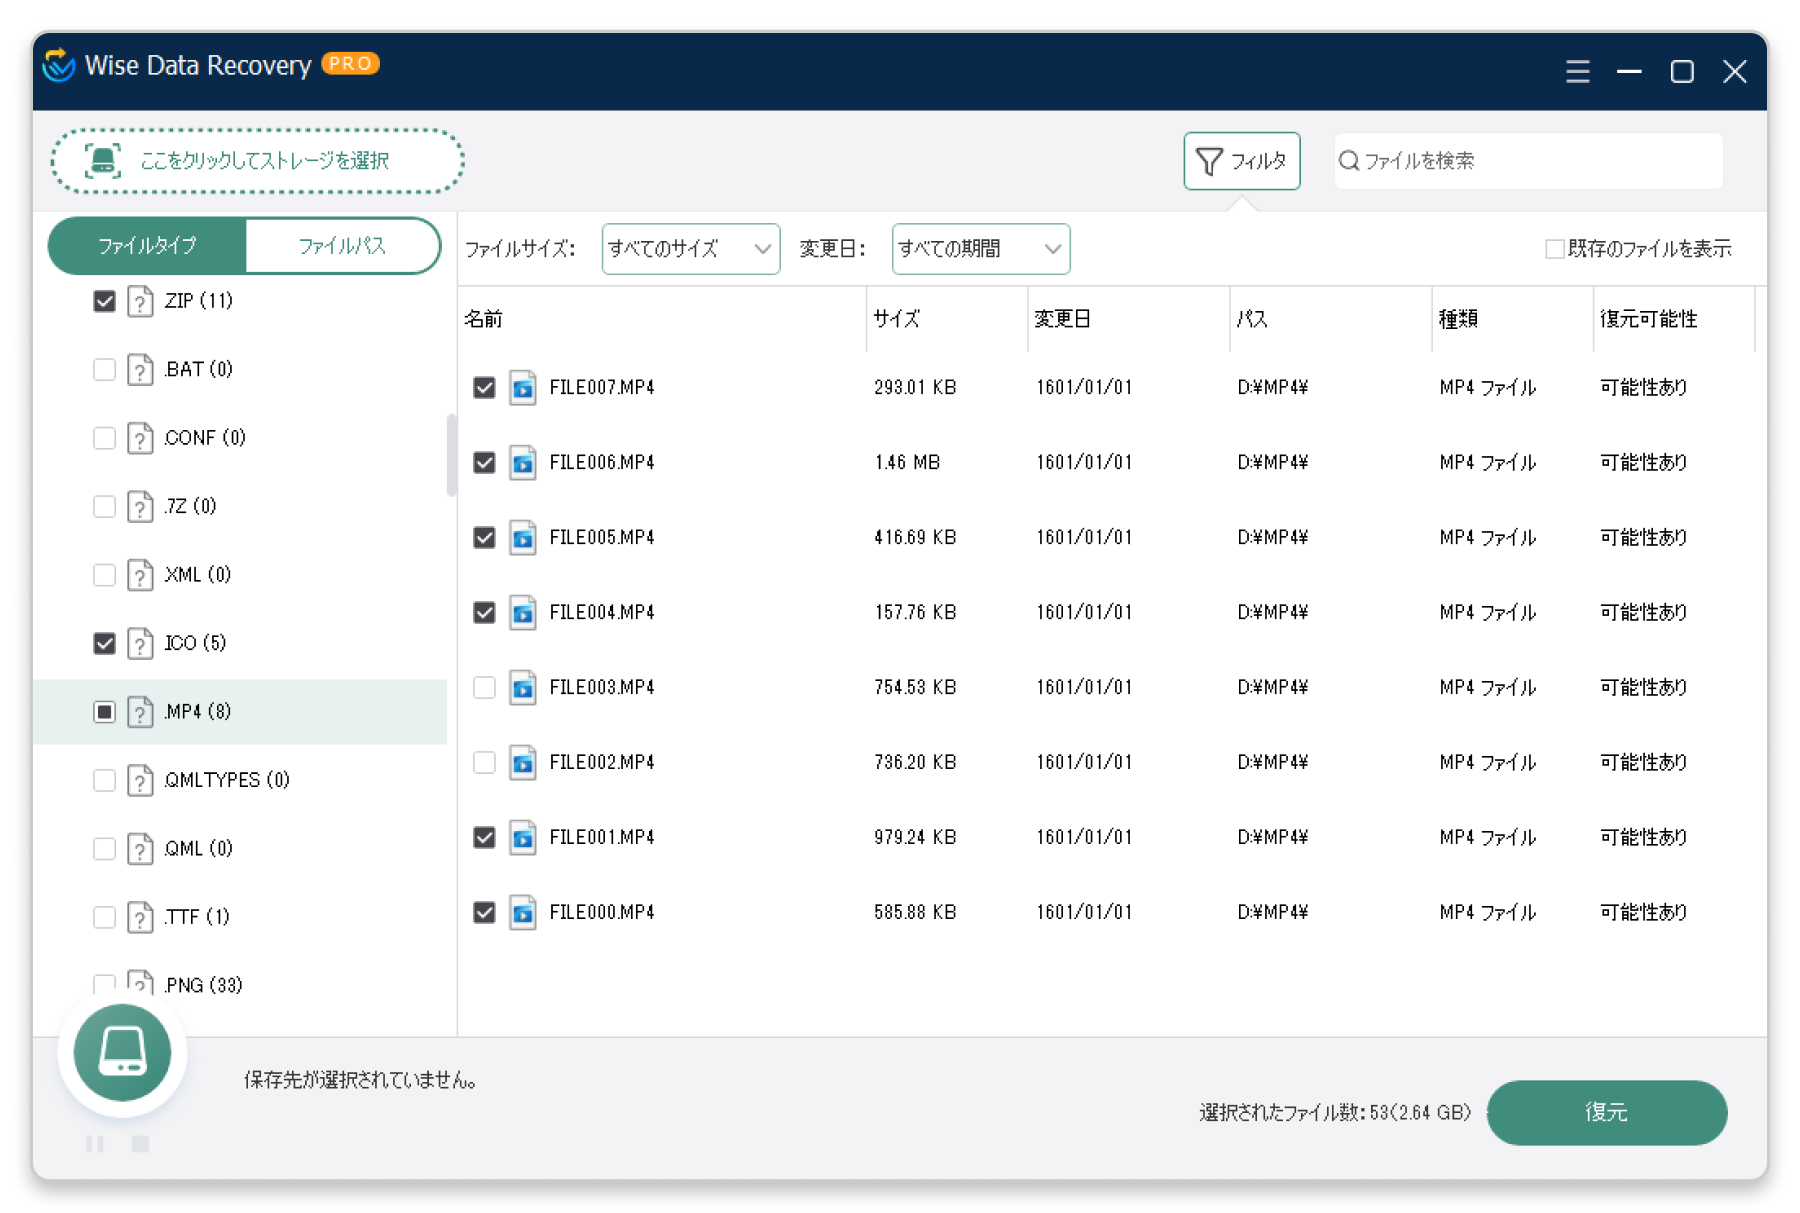Open the ファイルサイズ すべてのサイズ dropdown
The width and height of the screenshot is (1800, 1213).
(x=690, y=249)
